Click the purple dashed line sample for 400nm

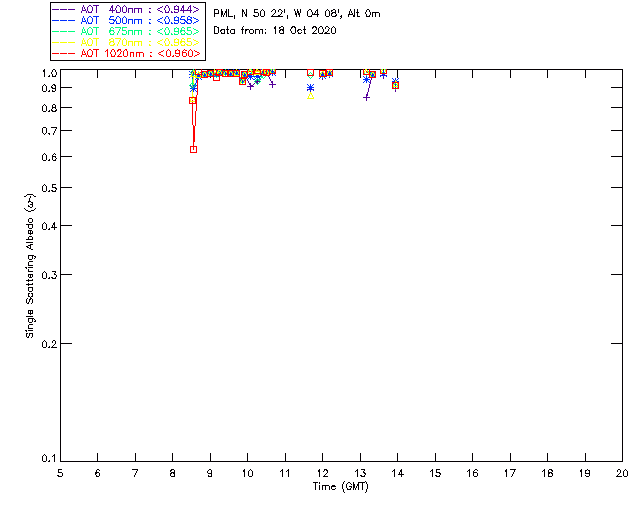(x=64, y=9)
